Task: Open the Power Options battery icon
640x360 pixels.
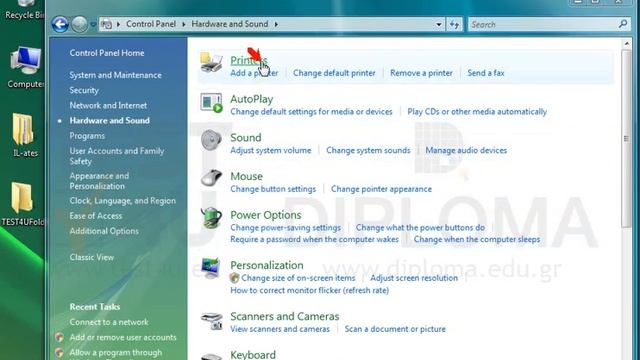Action: (211, 218)
